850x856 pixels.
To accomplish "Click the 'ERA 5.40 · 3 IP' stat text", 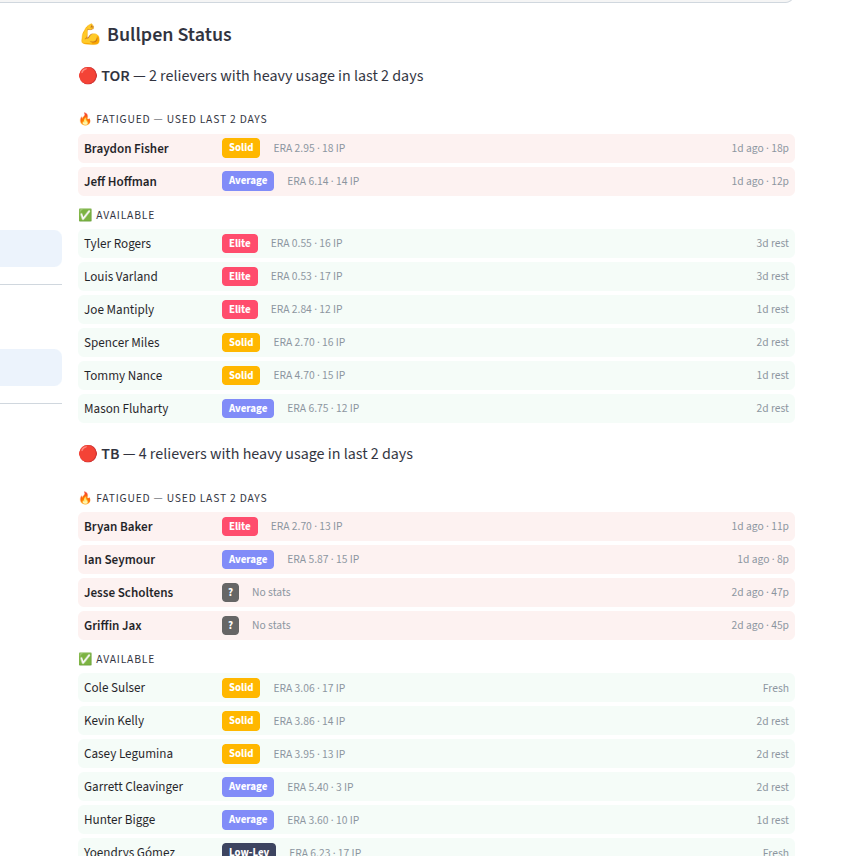I will click(320, 787).
